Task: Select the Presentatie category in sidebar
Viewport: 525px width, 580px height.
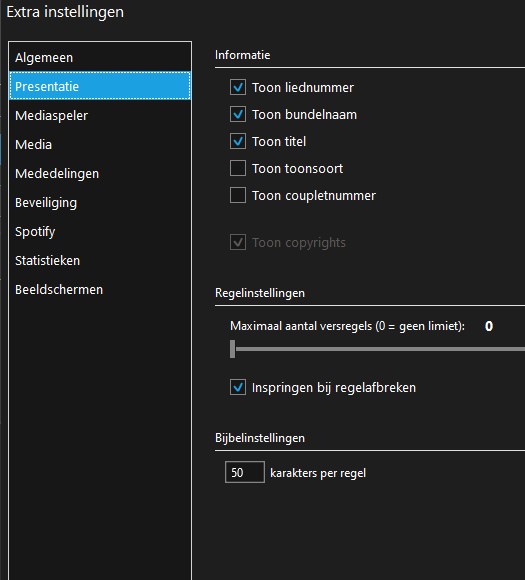Action: (100, 86)
